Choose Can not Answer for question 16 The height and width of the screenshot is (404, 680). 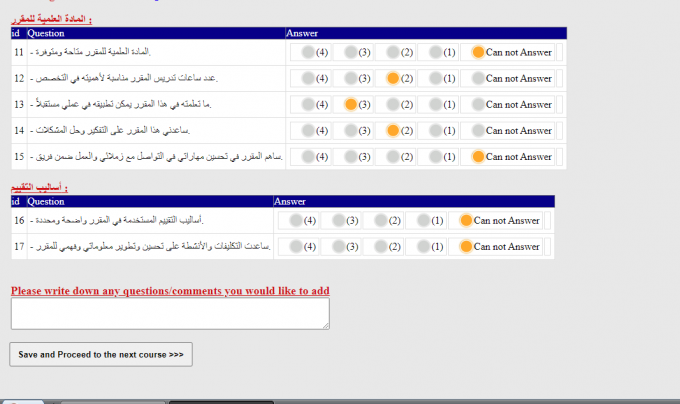466,221
